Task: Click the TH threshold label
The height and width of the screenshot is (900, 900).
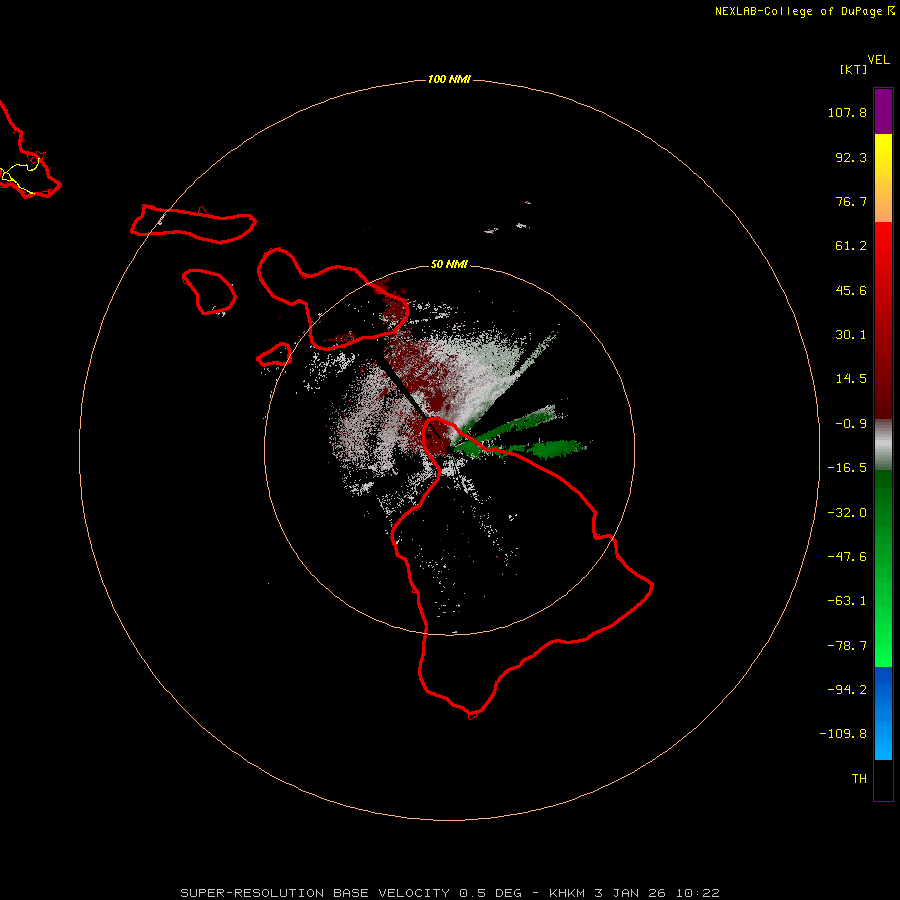Action: [x=859, y=779]
